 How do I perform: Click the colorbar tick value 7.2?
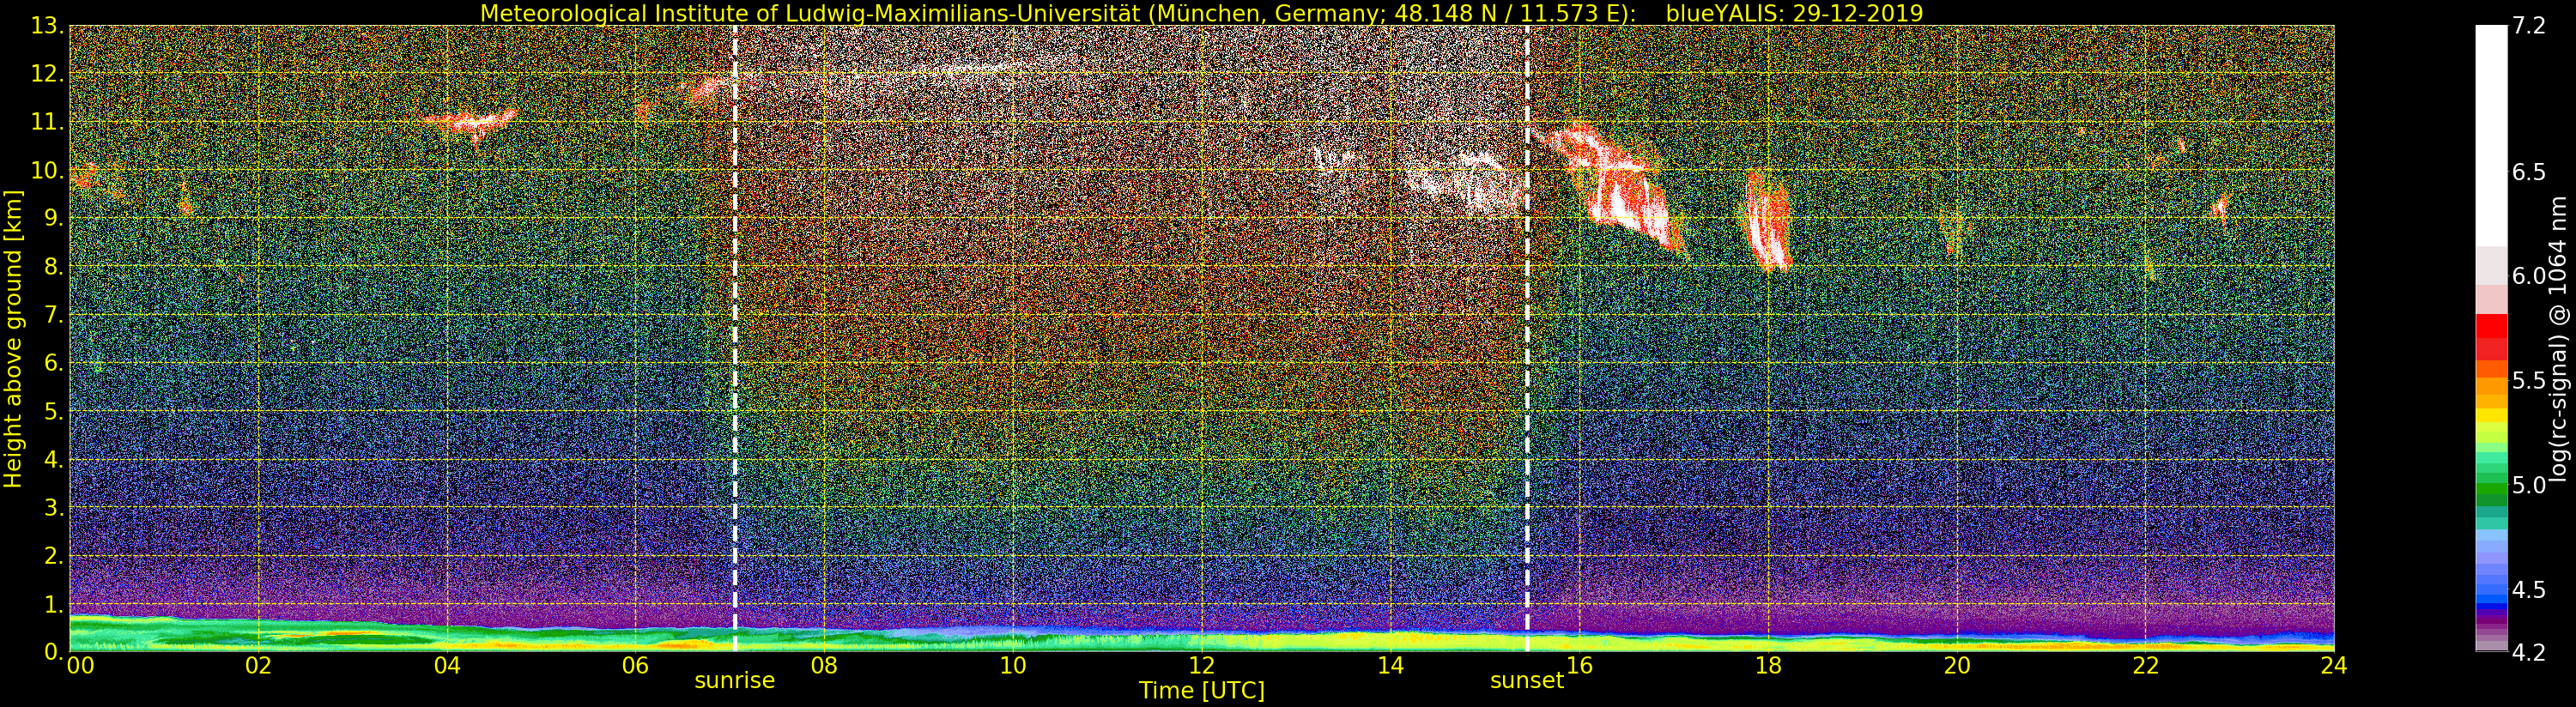click(x=2530, y=27)
